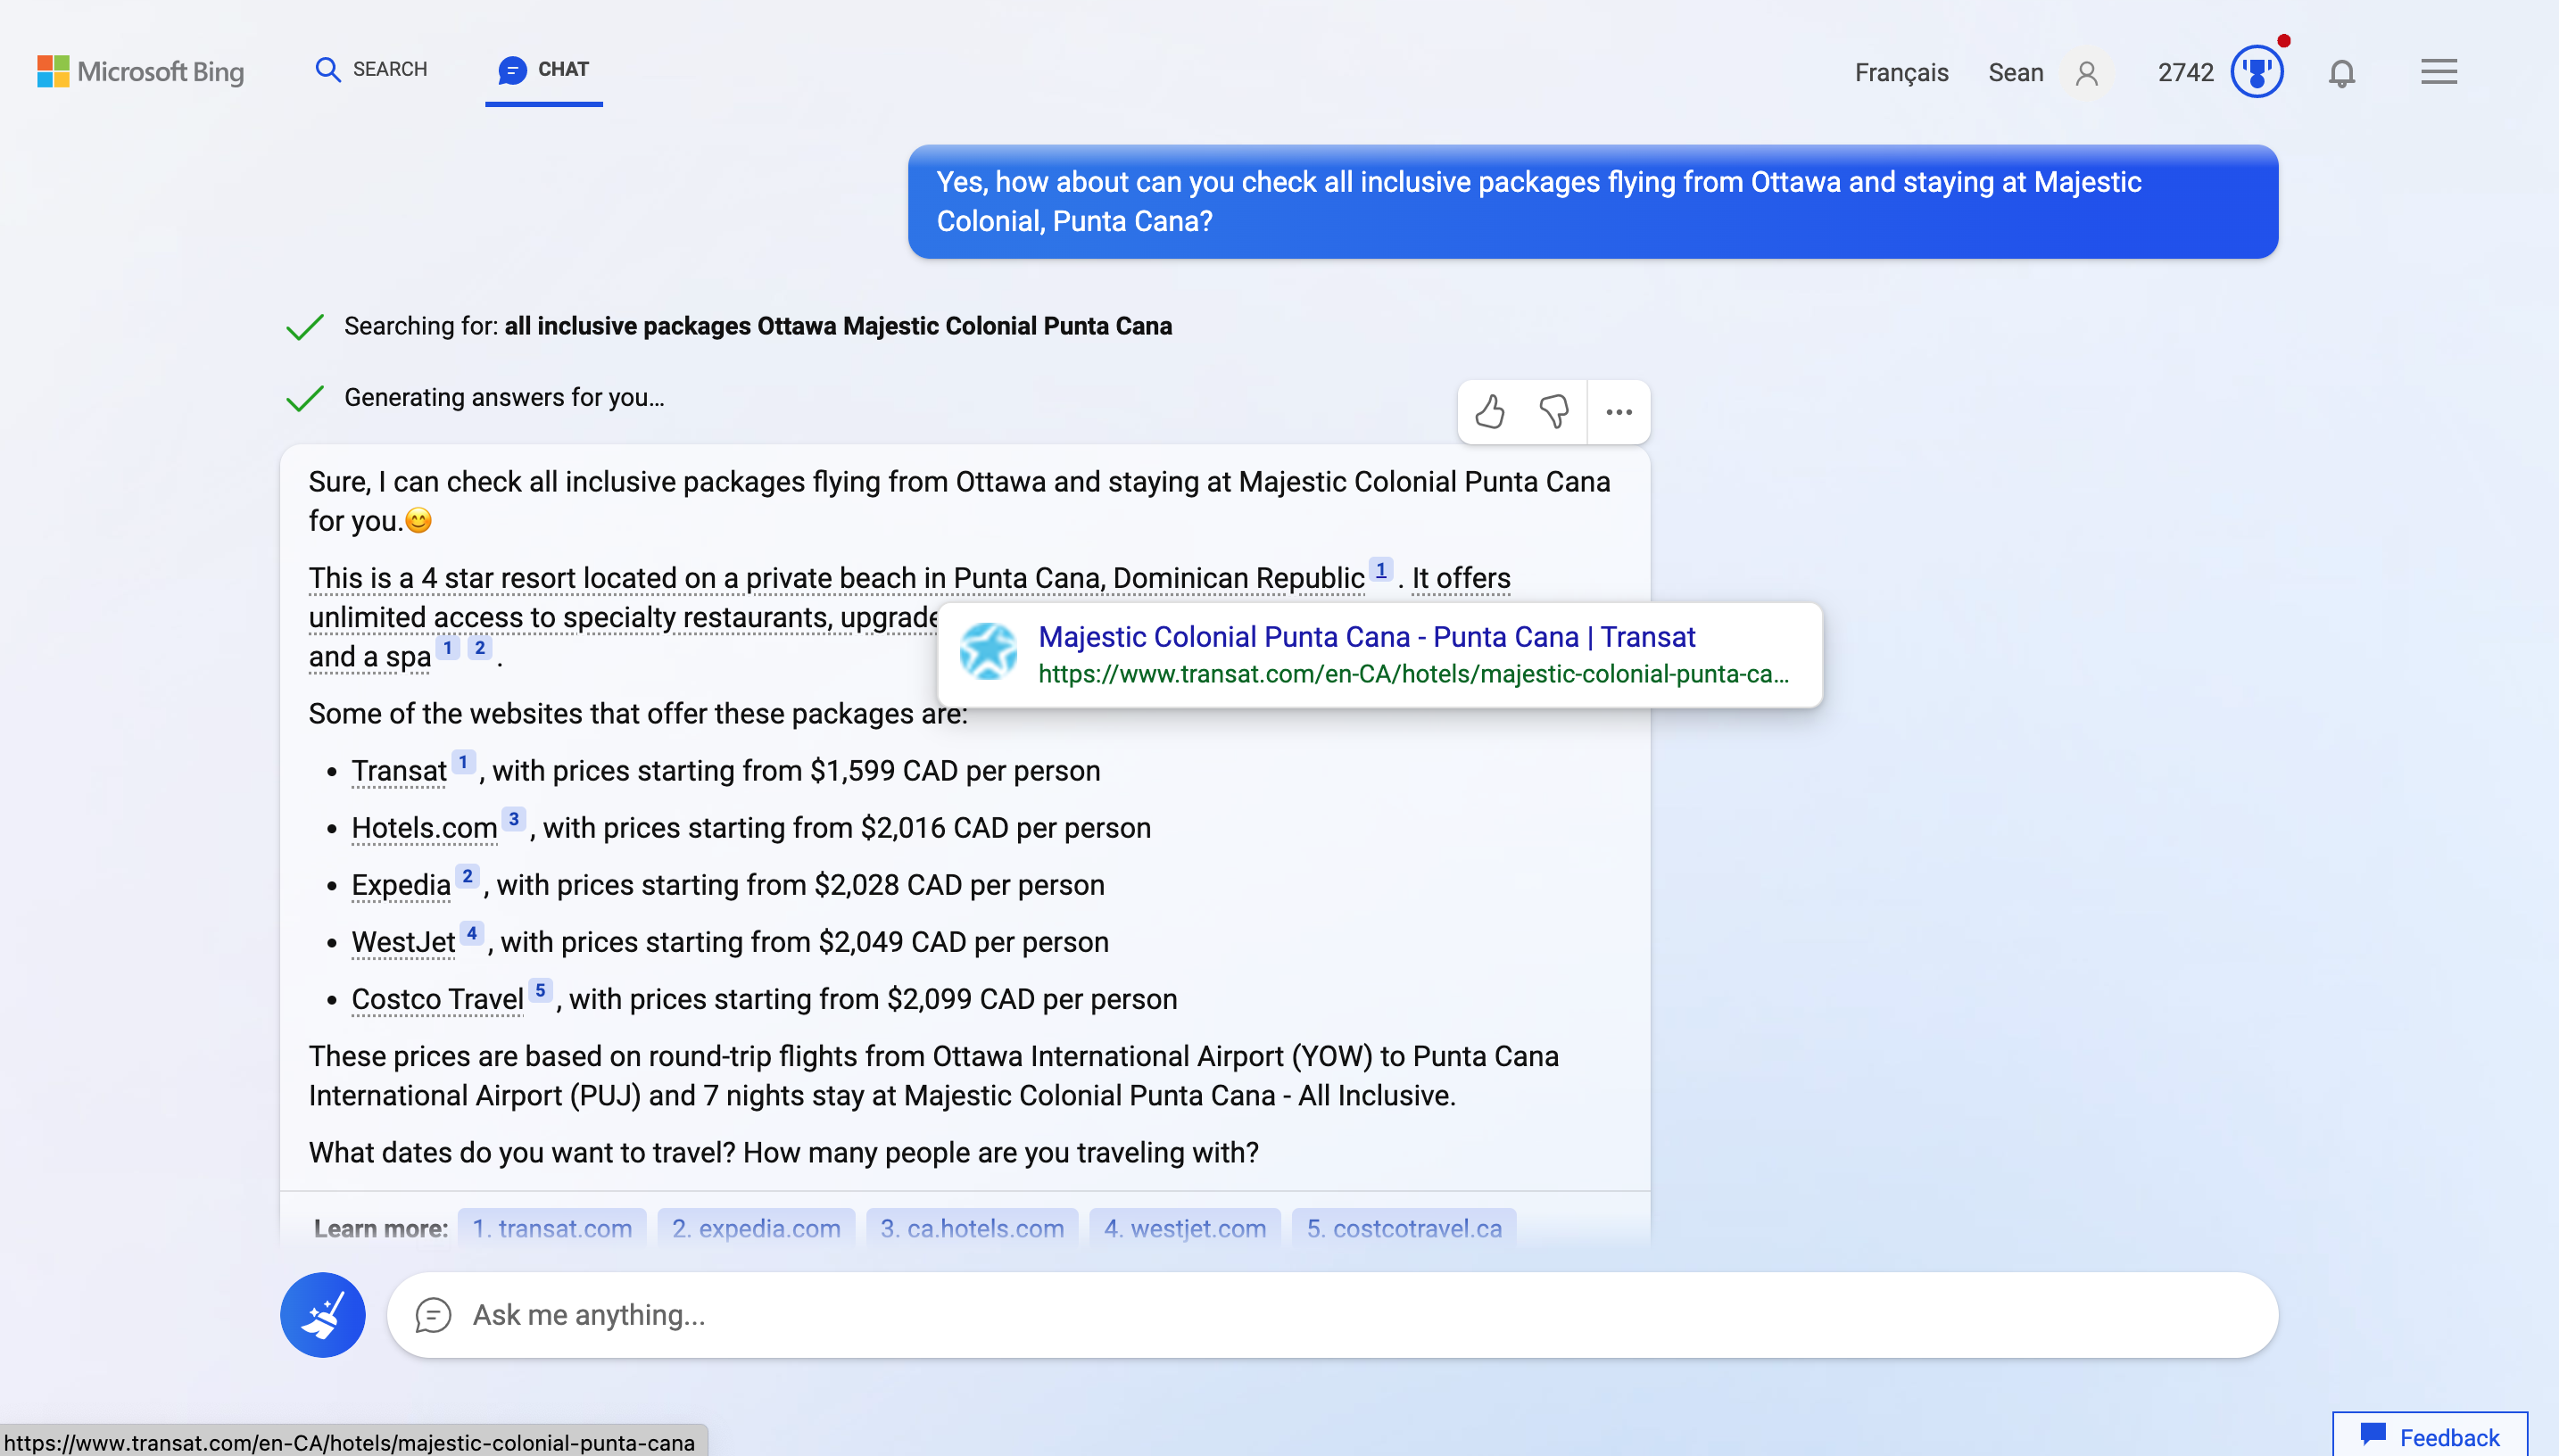Click citation 4 next to WestJet
The height and width of the screenshot is (1456, 2559).
click(x=471, y=933)
